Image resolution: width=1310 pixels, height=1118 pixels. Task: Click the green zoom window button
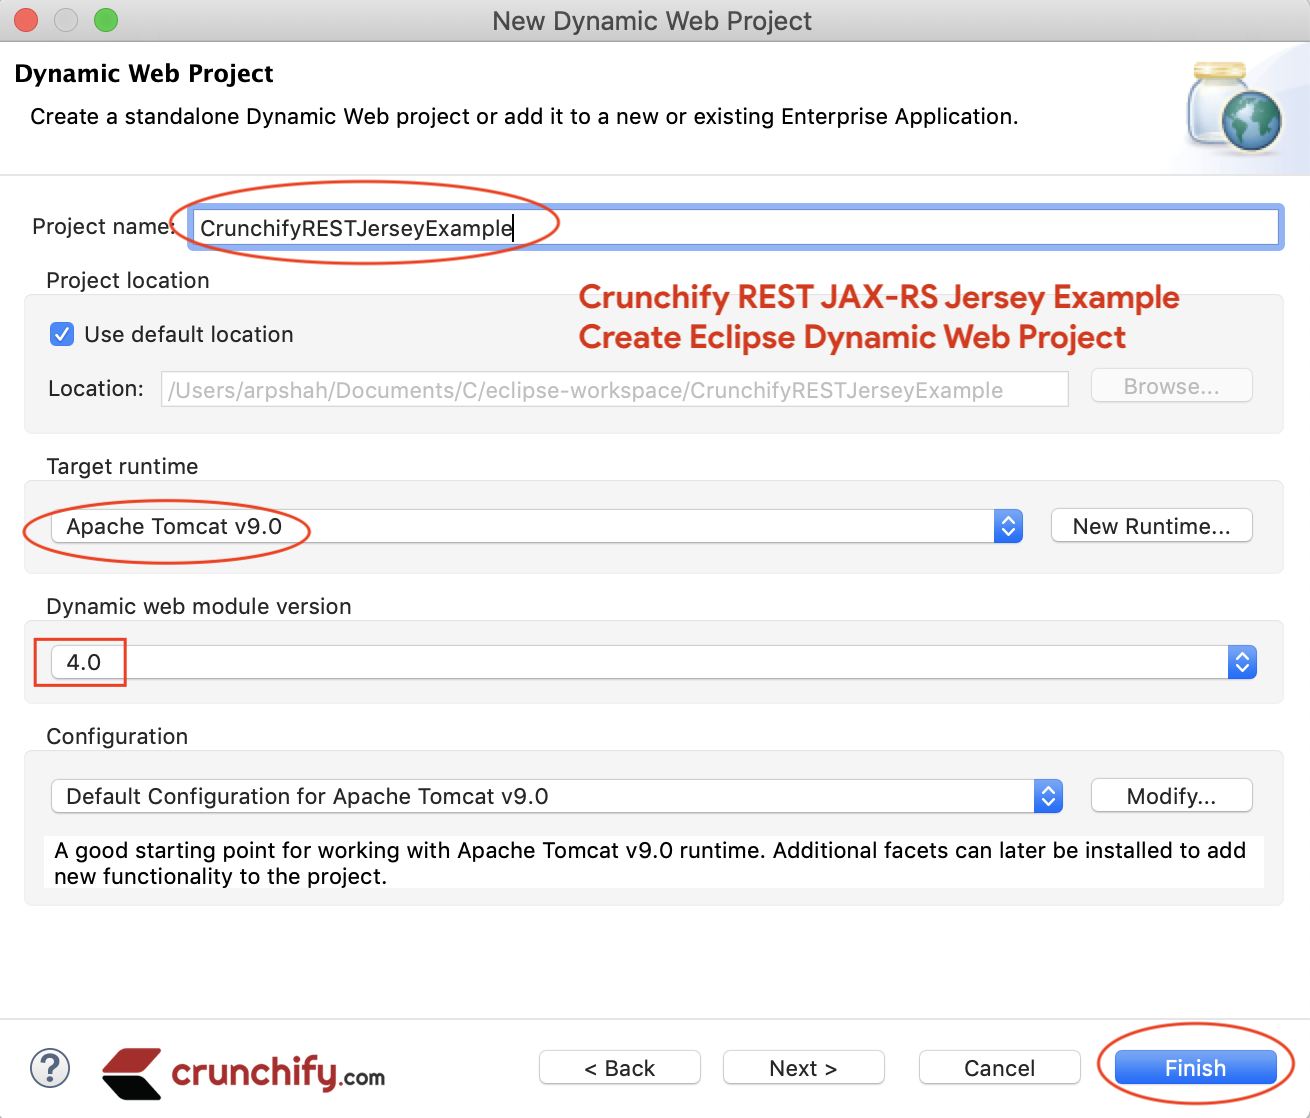tap(105, 20)
